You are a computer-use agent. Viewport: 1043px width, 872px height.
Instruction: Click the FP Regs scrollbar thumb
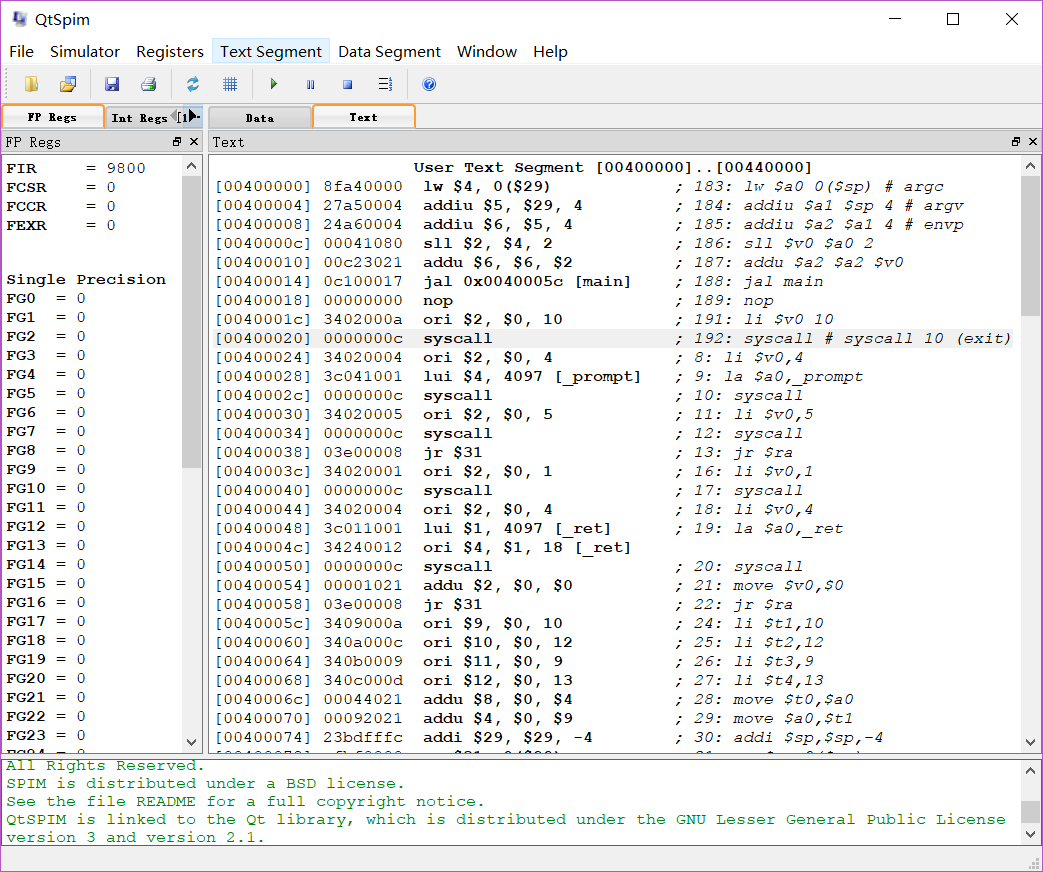point(192,321)
